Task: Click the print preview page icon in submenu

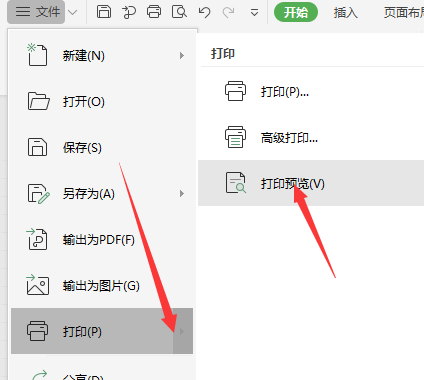Action: coord(236,183)
